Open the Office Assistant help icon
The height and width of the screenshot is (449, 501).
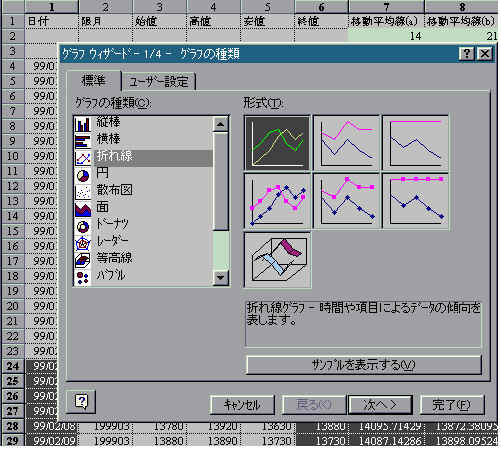click(81, 401)
